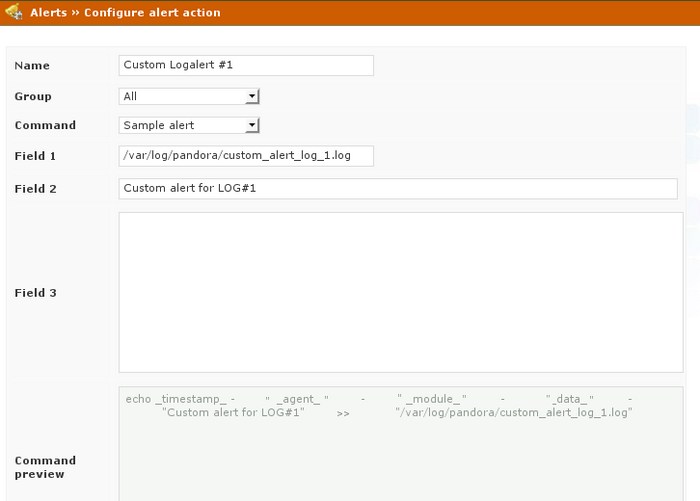Image resolution: width=700 pixels, height=501 pixels.
Task: Click the Field 1 label
Action: [x=35, y=156]
